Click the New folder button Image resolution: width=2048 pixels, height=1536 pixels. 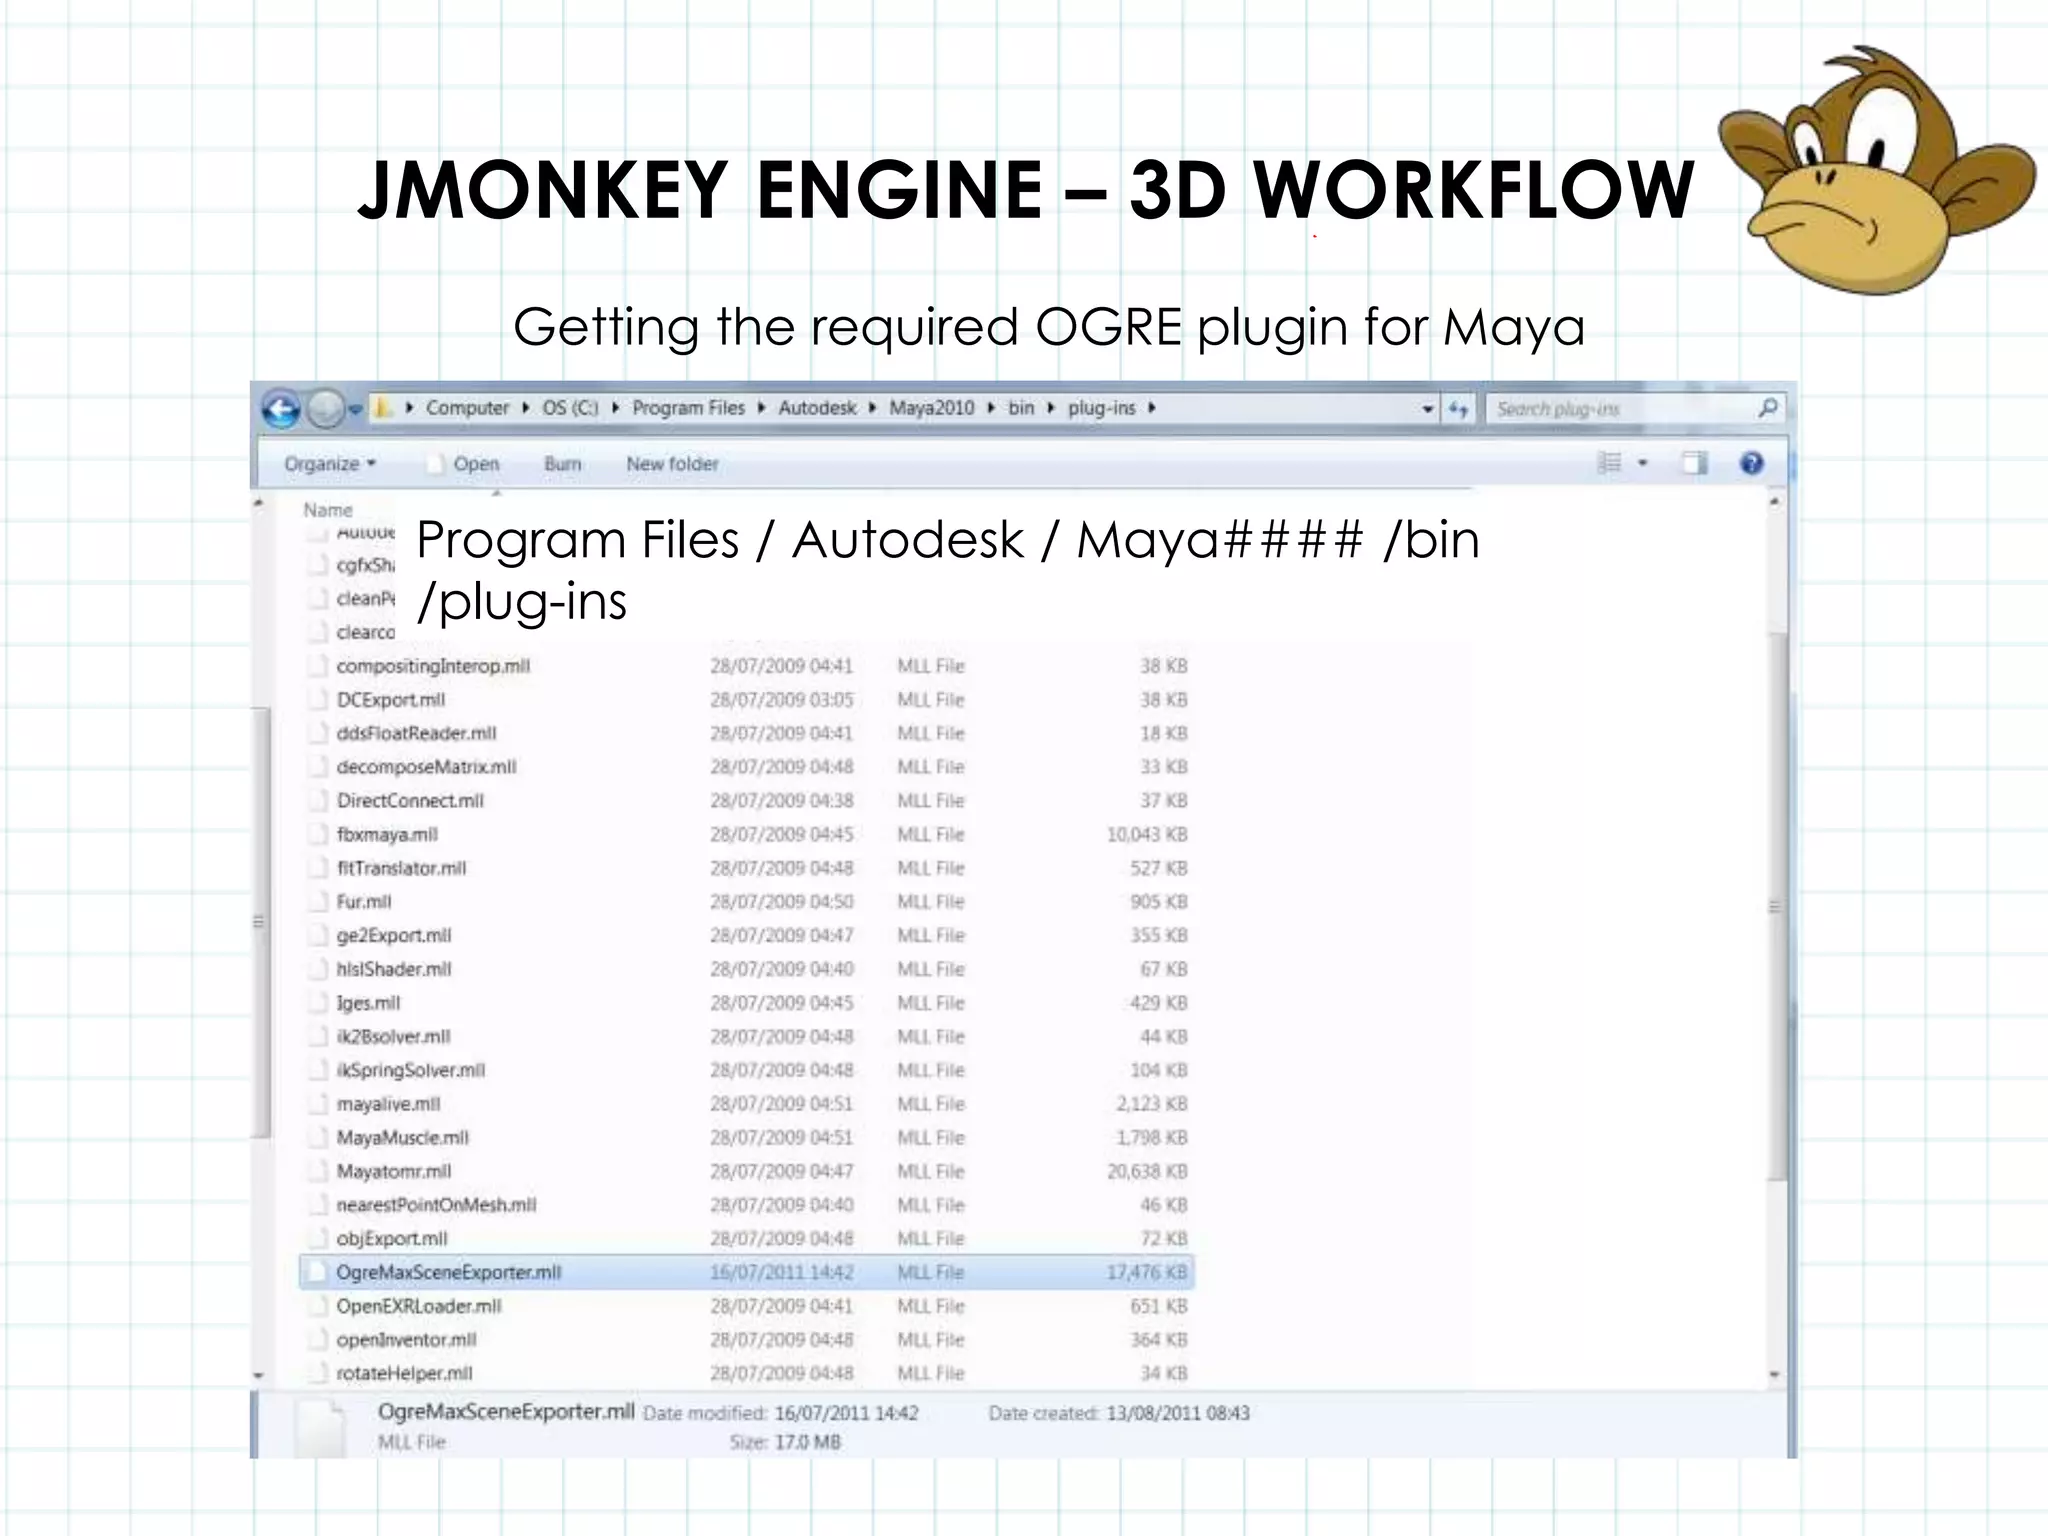[x=672, y=464]
